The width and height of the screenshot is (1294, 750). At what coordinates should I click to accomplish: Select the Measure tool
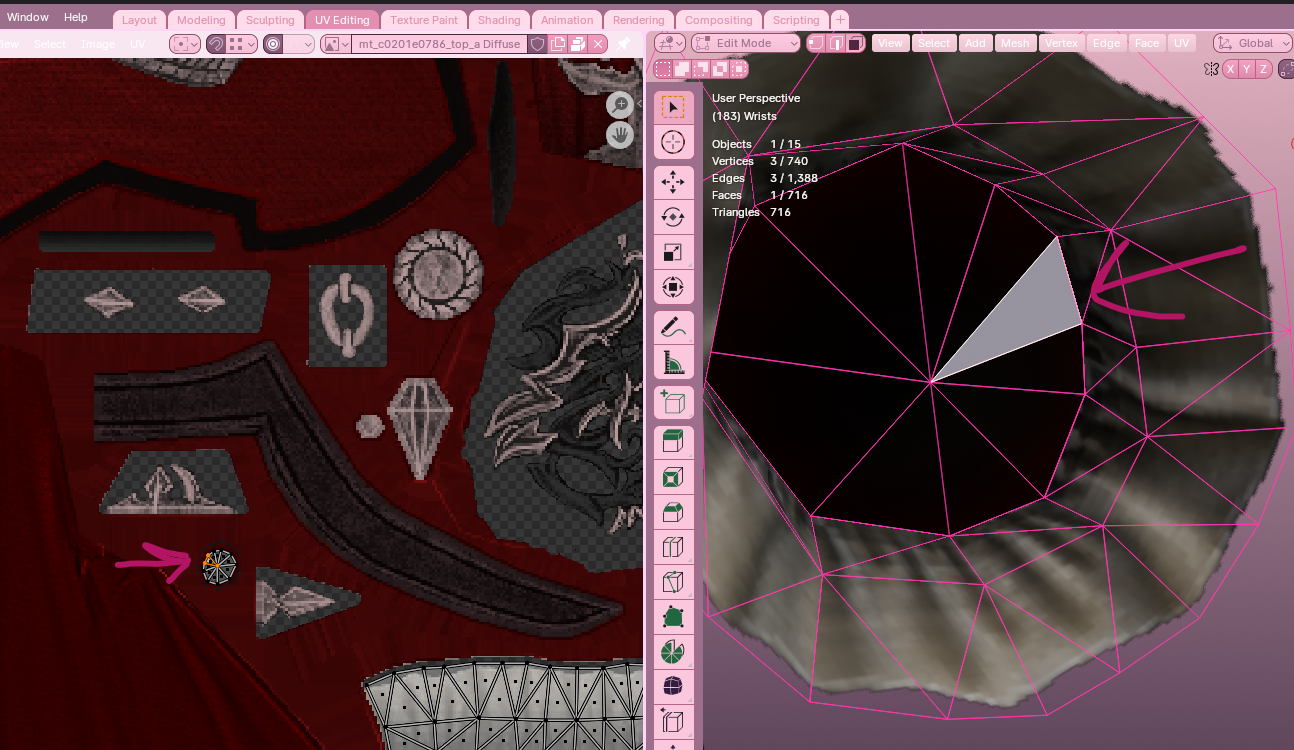pos(673,363)
